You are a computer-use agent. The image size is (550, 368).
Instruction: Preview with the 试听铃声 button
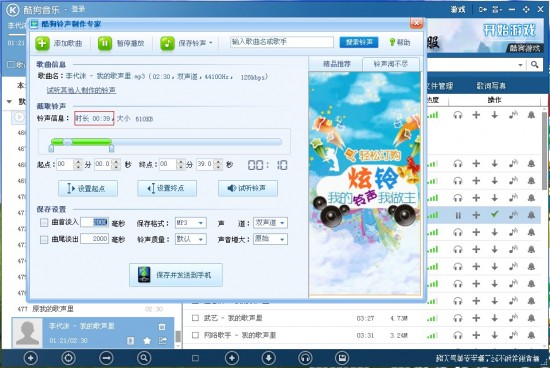[248, 188]
